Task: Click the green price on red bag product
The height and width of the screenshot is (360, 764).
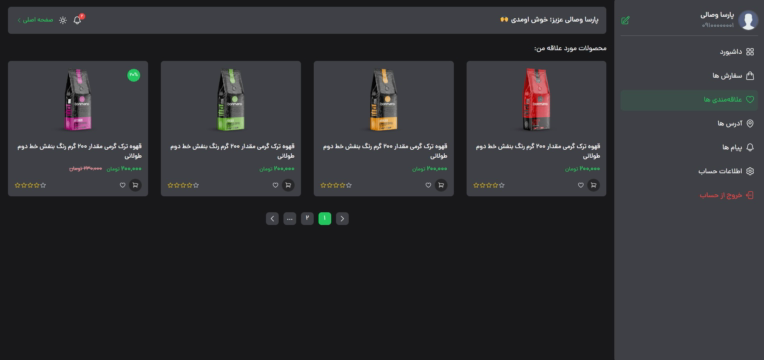Action: (x=582, y=169)
